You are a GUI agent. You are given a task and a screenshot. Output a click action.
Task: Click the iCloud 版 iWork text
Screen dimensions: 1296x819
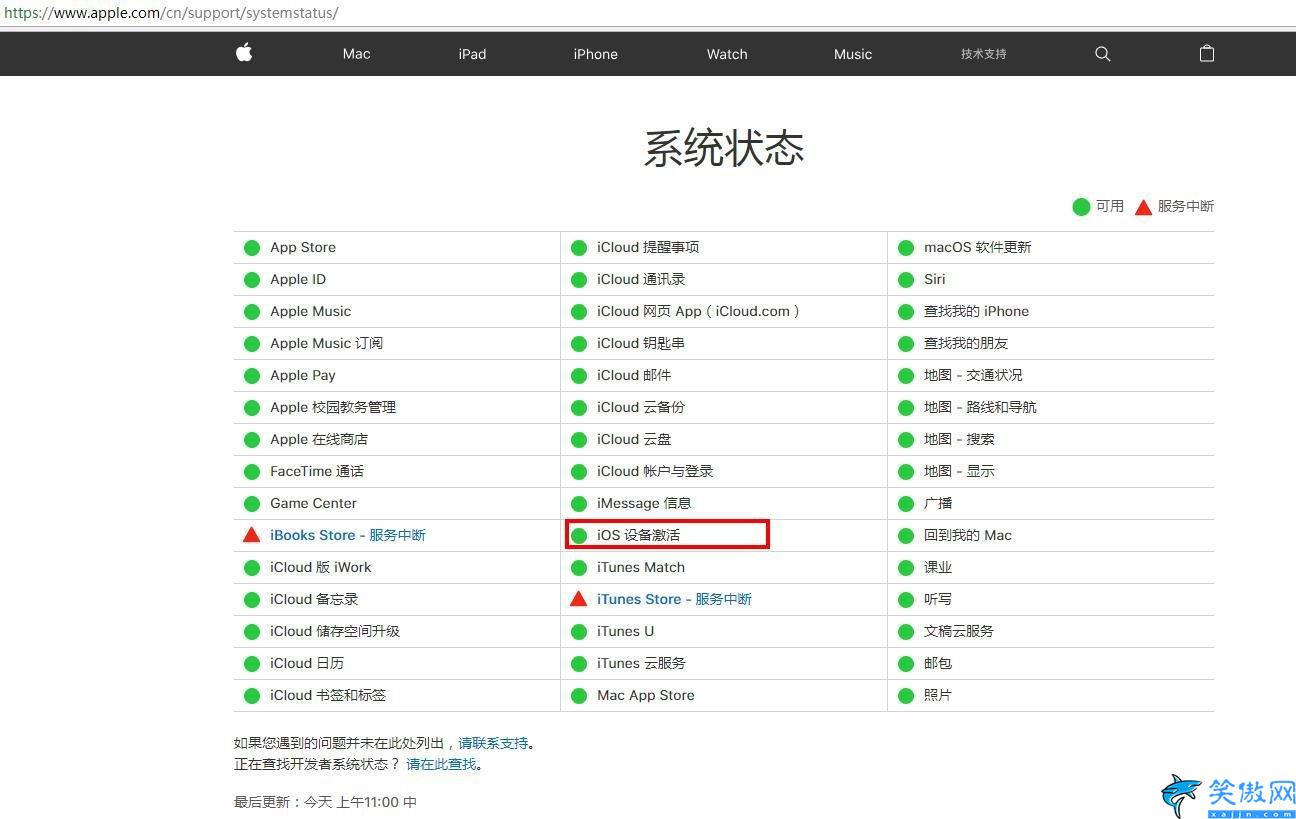coord(320,567)
